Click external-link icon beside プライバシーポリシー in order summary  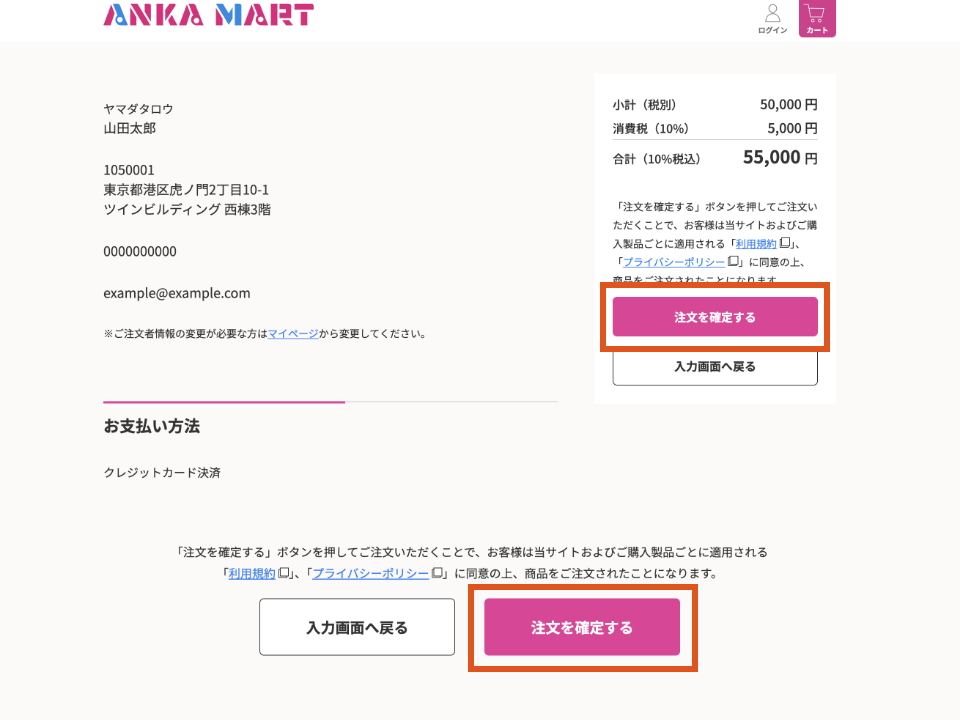(x=733, y=262)
